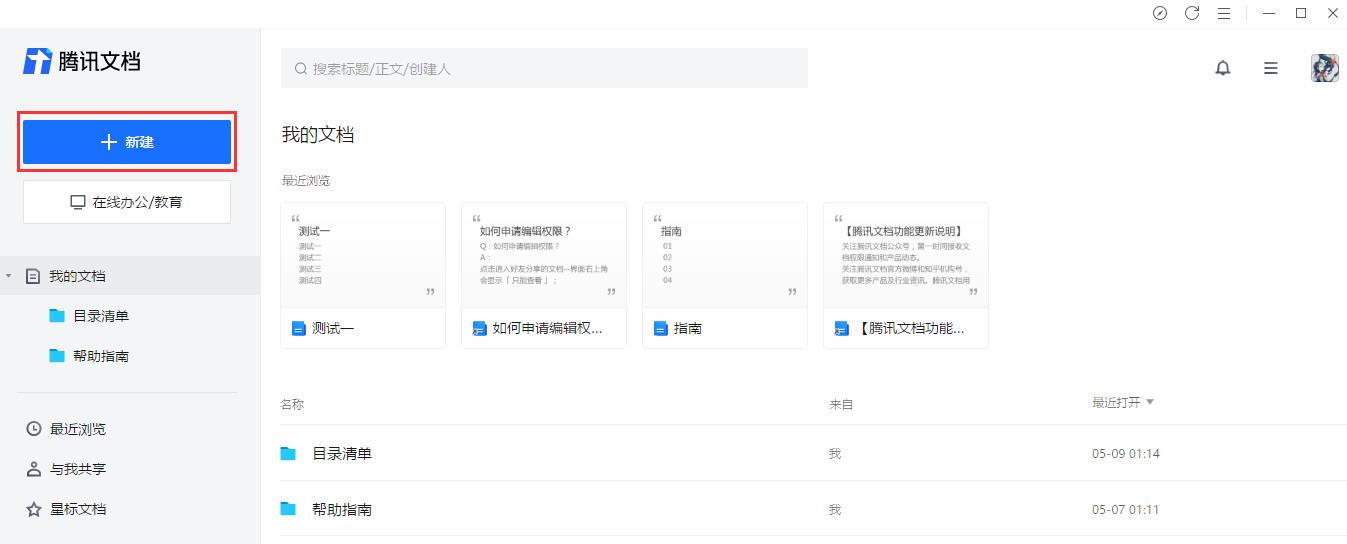Open 目录清单 row name in list
Viewport: 1347px width, 544px height.
tap(342, 453)
